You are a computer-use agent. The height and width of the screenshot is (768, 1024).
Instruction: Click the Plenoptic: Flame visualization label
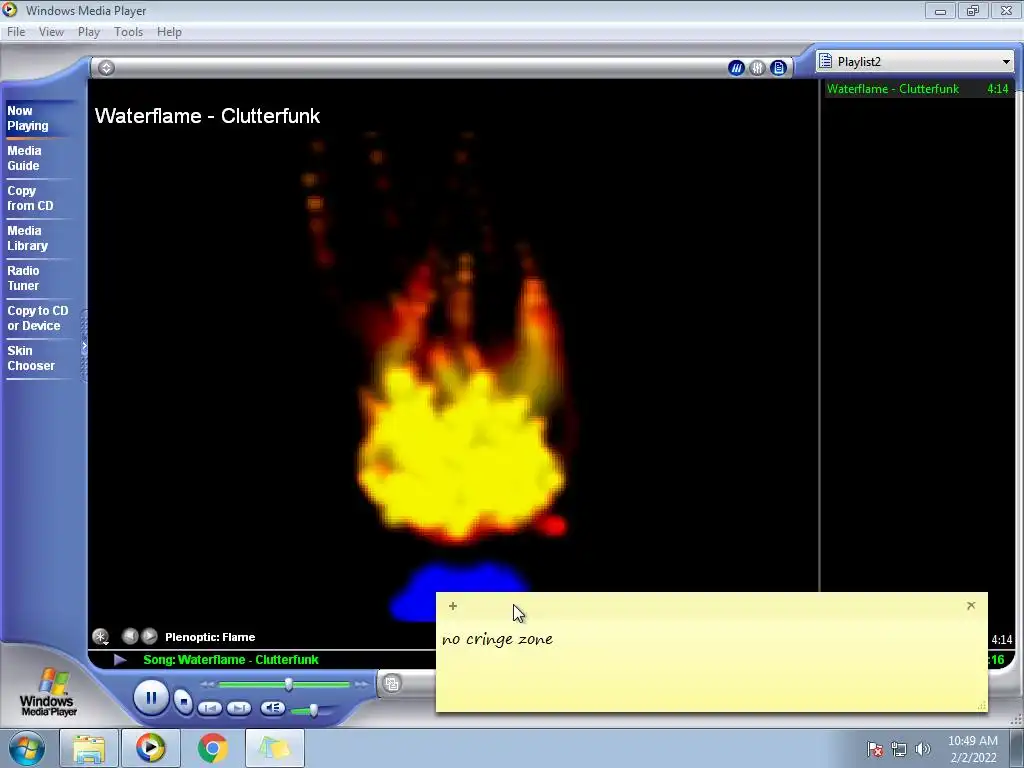(210, 637)
